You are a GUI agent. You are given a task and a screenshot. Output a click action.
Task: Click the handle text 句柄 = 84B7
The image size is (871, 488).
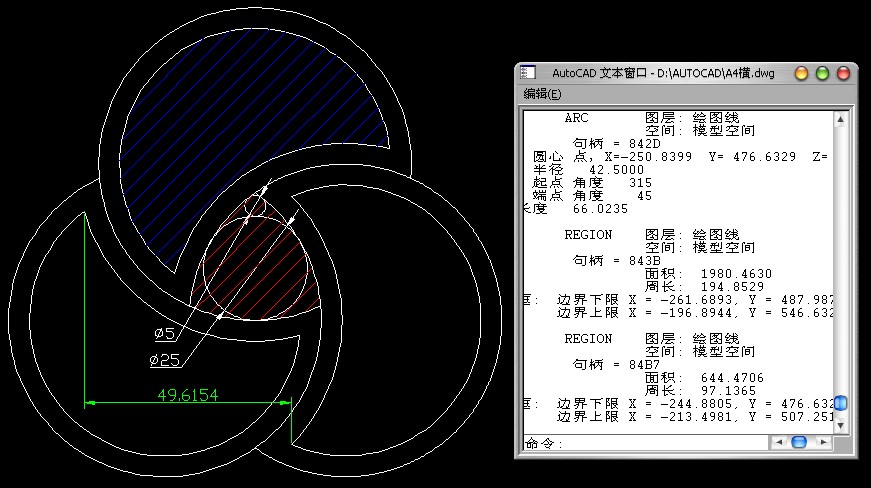click(x=617, y=365)
